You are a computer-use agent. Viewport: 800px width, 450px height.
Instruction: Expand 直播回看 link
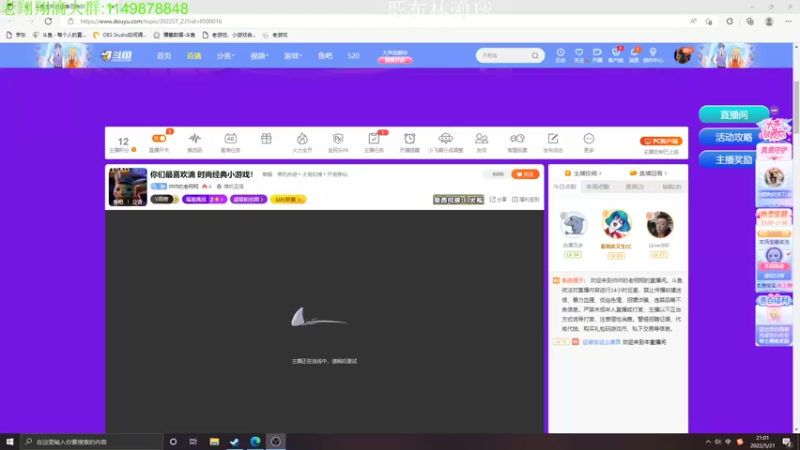click(x=648, y=173)
